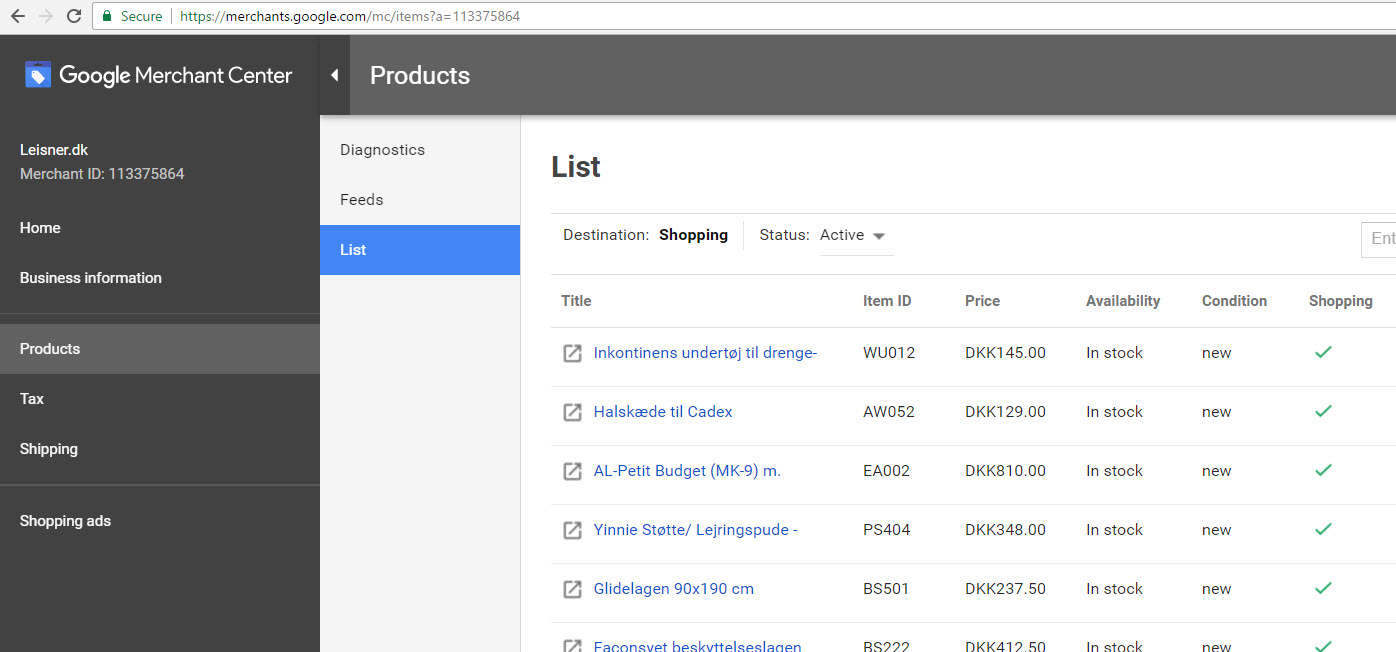Open the Faconsyet beskyttelseslagen product link
Screen dimensions: 1396x652
click(697, 646)
